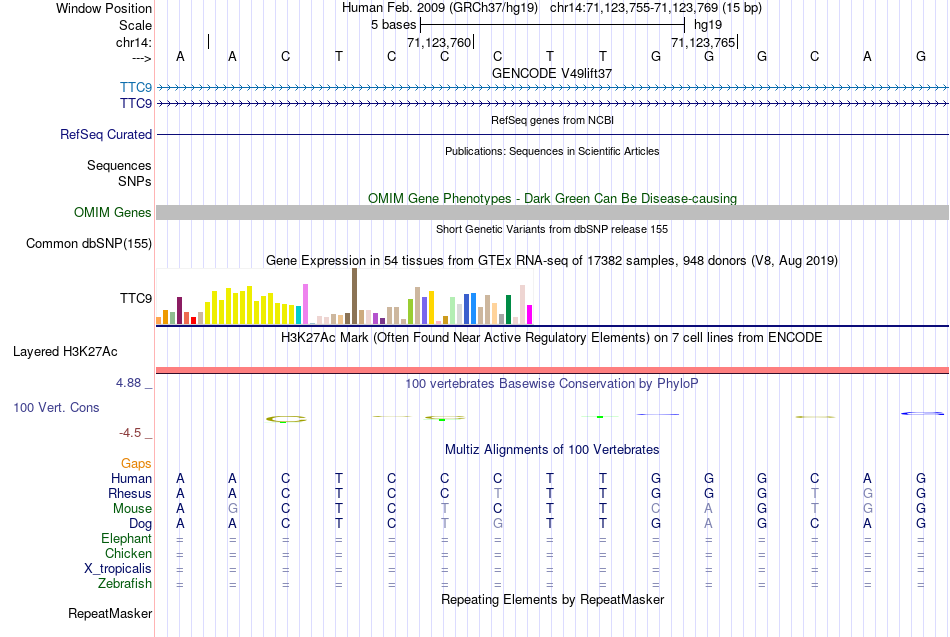Click the Common dbSNP(155) track label
The width and height of the screenshot is (950, 637).
coord(88,243)
